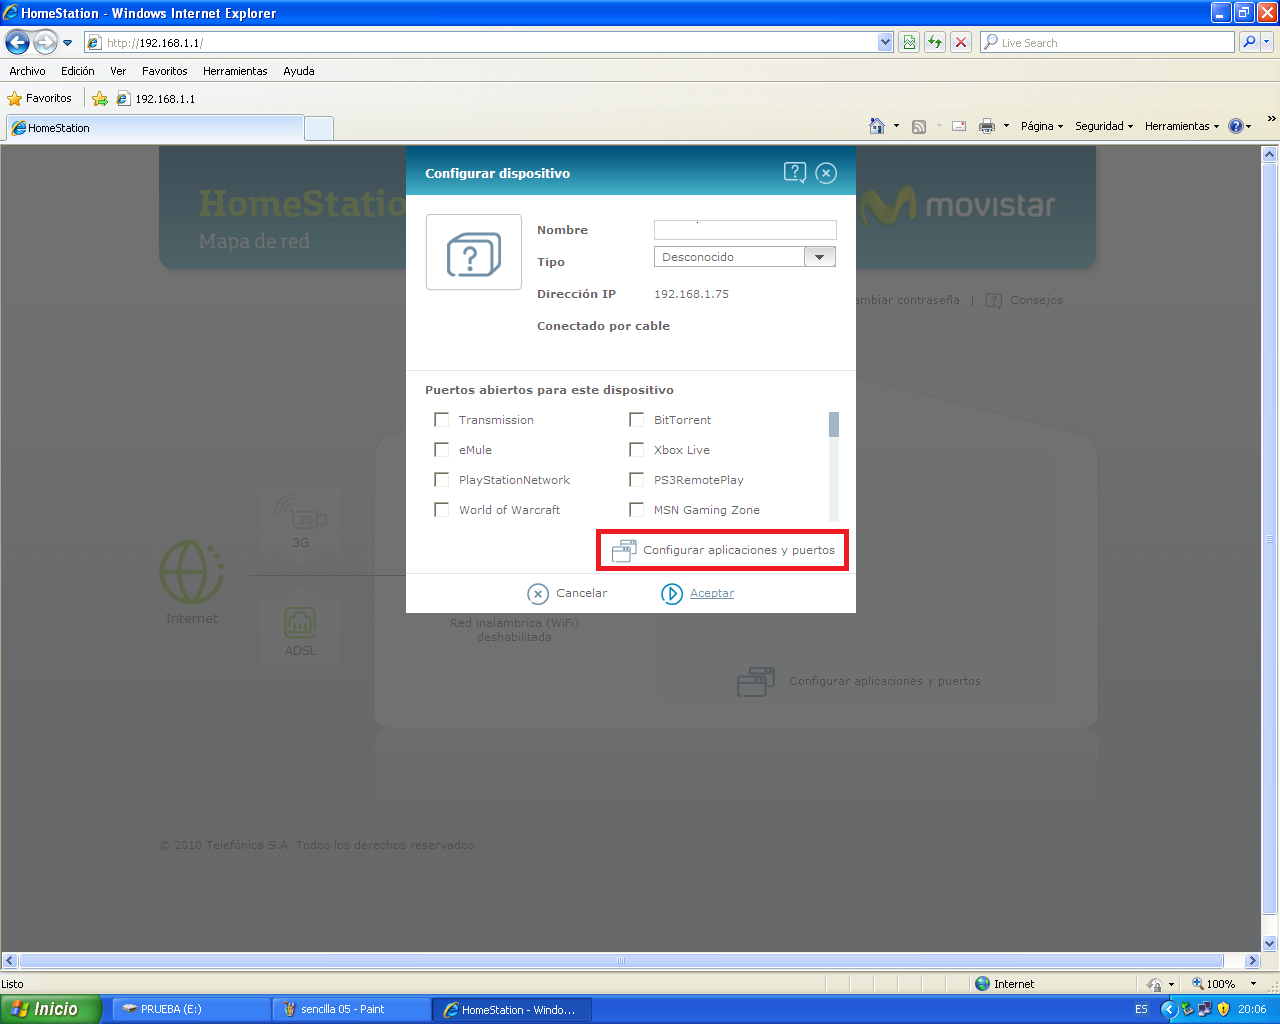Open the Archivo menu

tap(27, 71)
